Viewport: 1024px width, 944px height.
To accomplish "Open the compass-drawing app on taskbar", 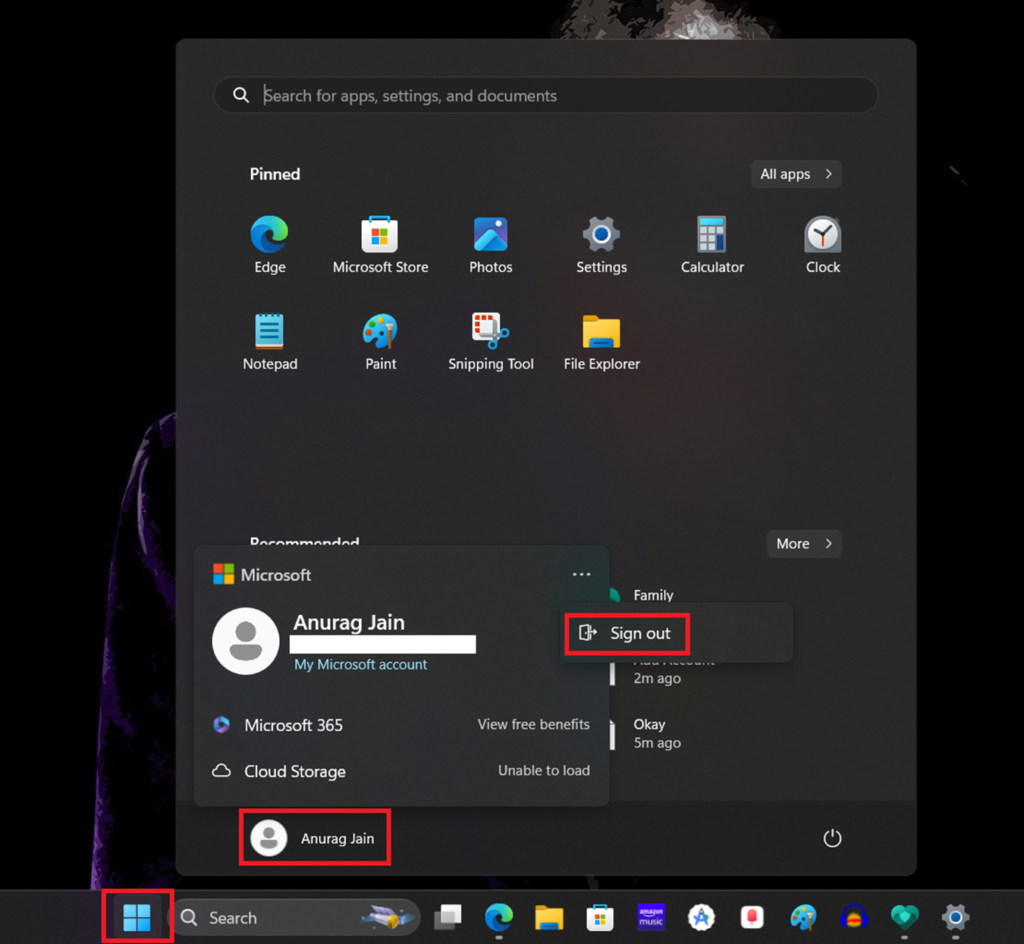I will 701,917.
